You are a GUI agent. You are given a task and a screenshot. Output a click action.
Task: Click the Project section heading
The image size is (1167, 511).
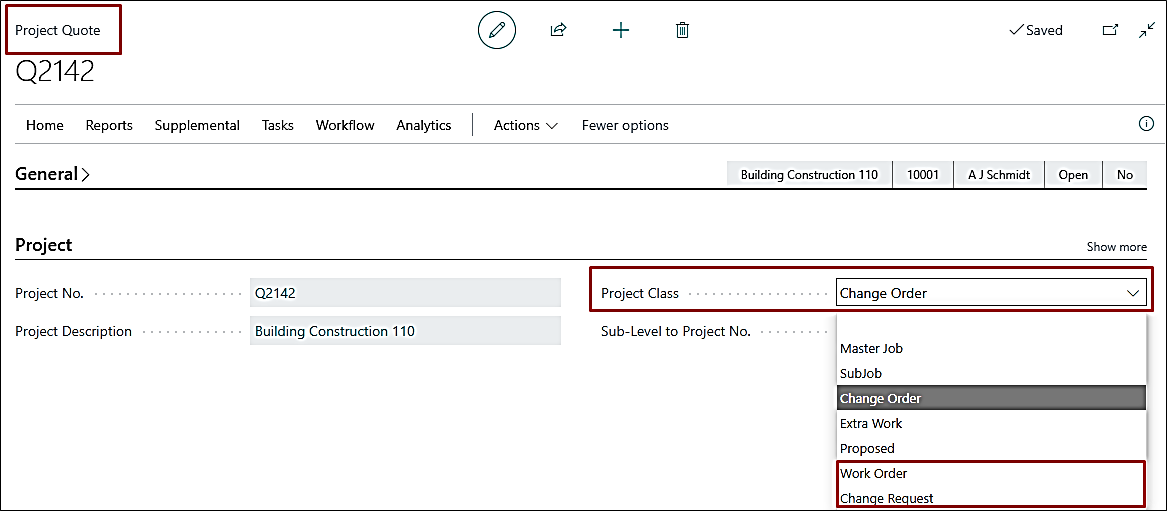coord(44,245)
